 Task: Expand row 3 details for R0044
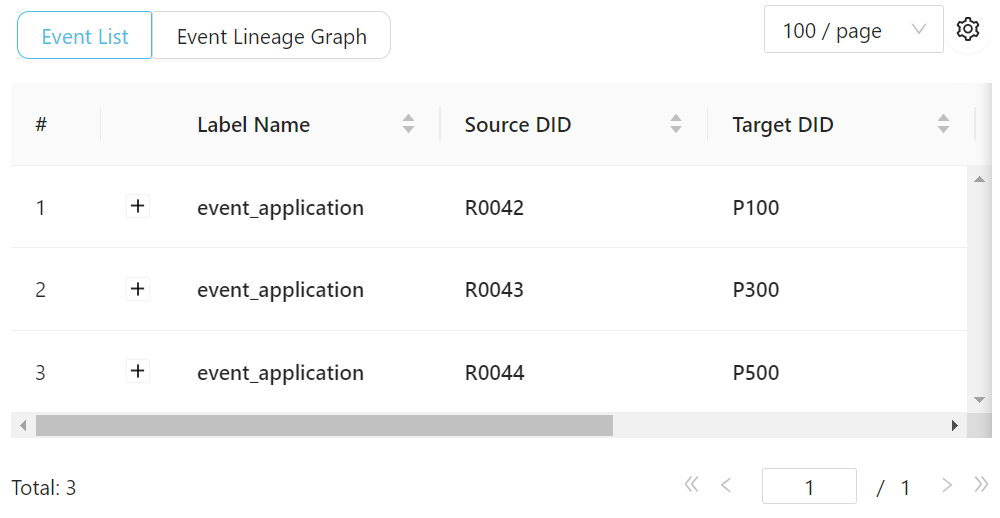(138, 372)
